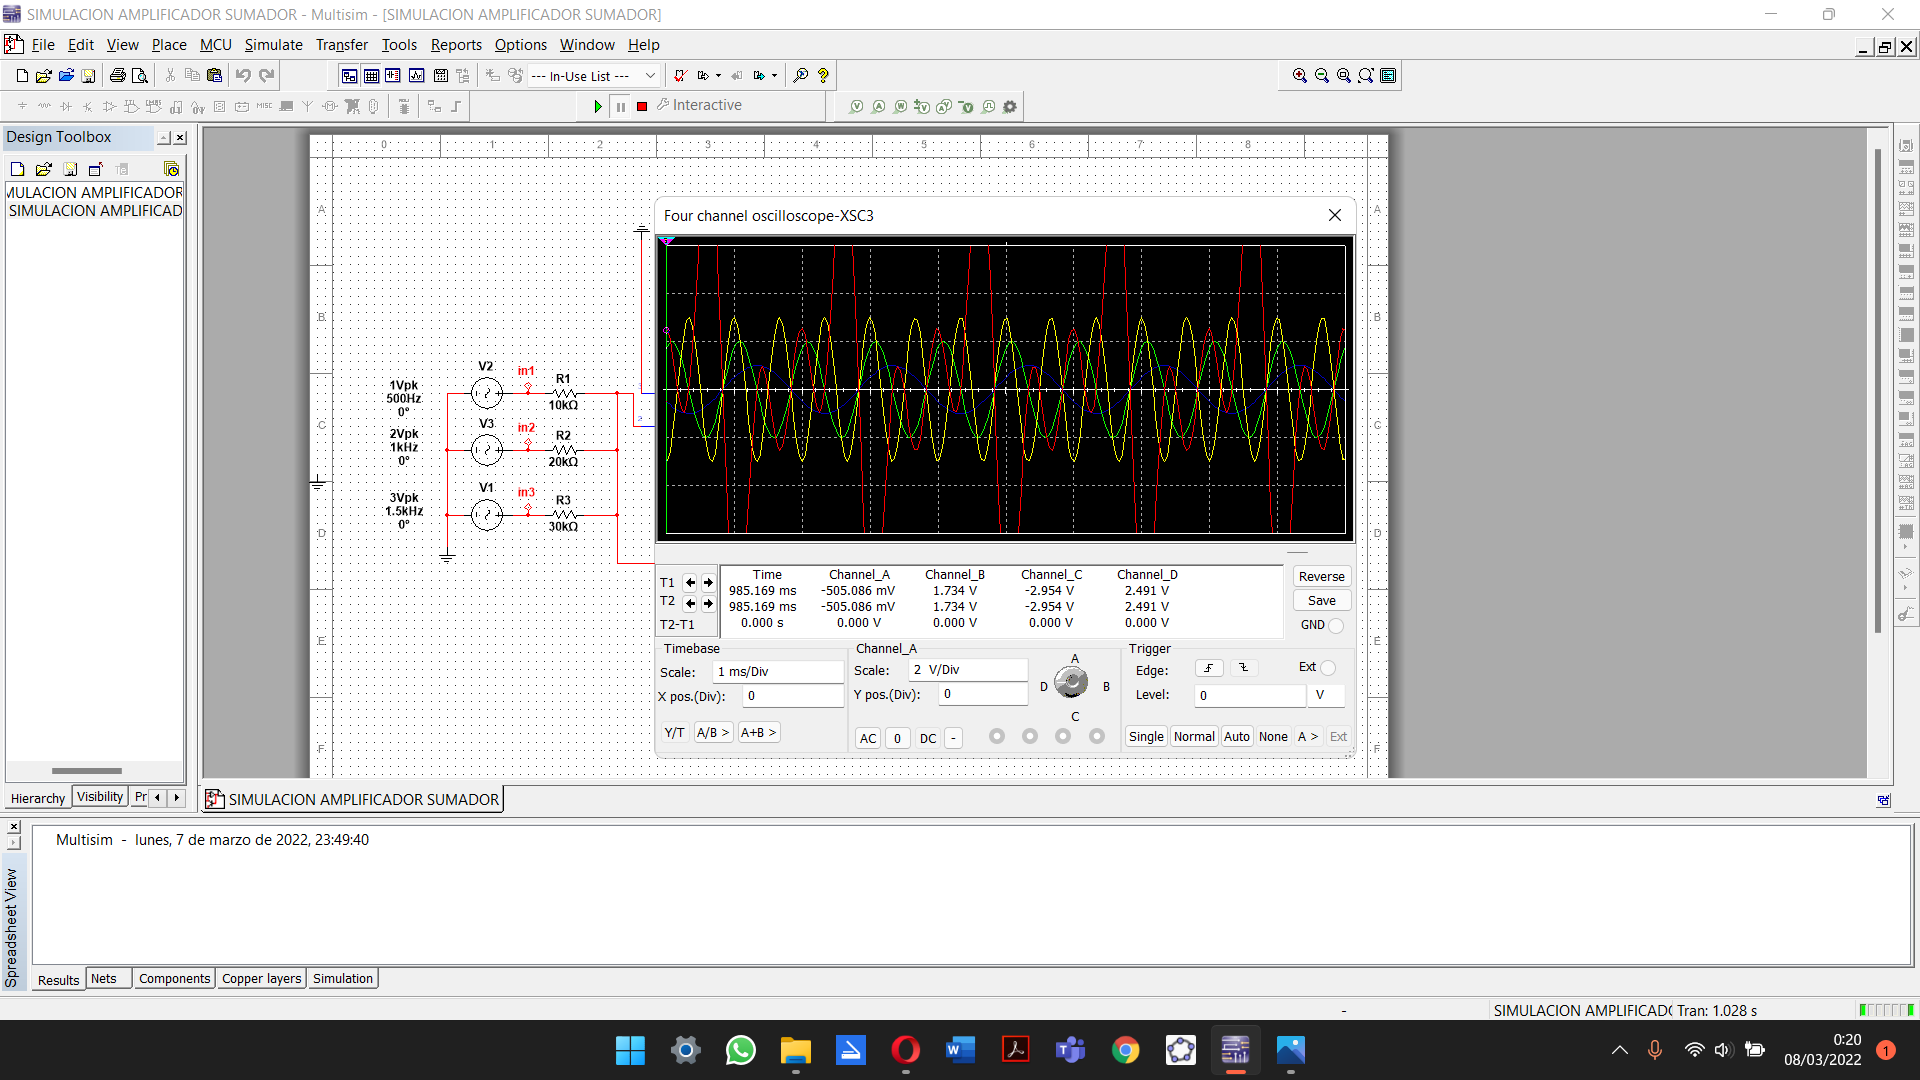Viewport: 1920px width, 1080px height.
Task: Open the Simulate menu
Action: [273, 45]
